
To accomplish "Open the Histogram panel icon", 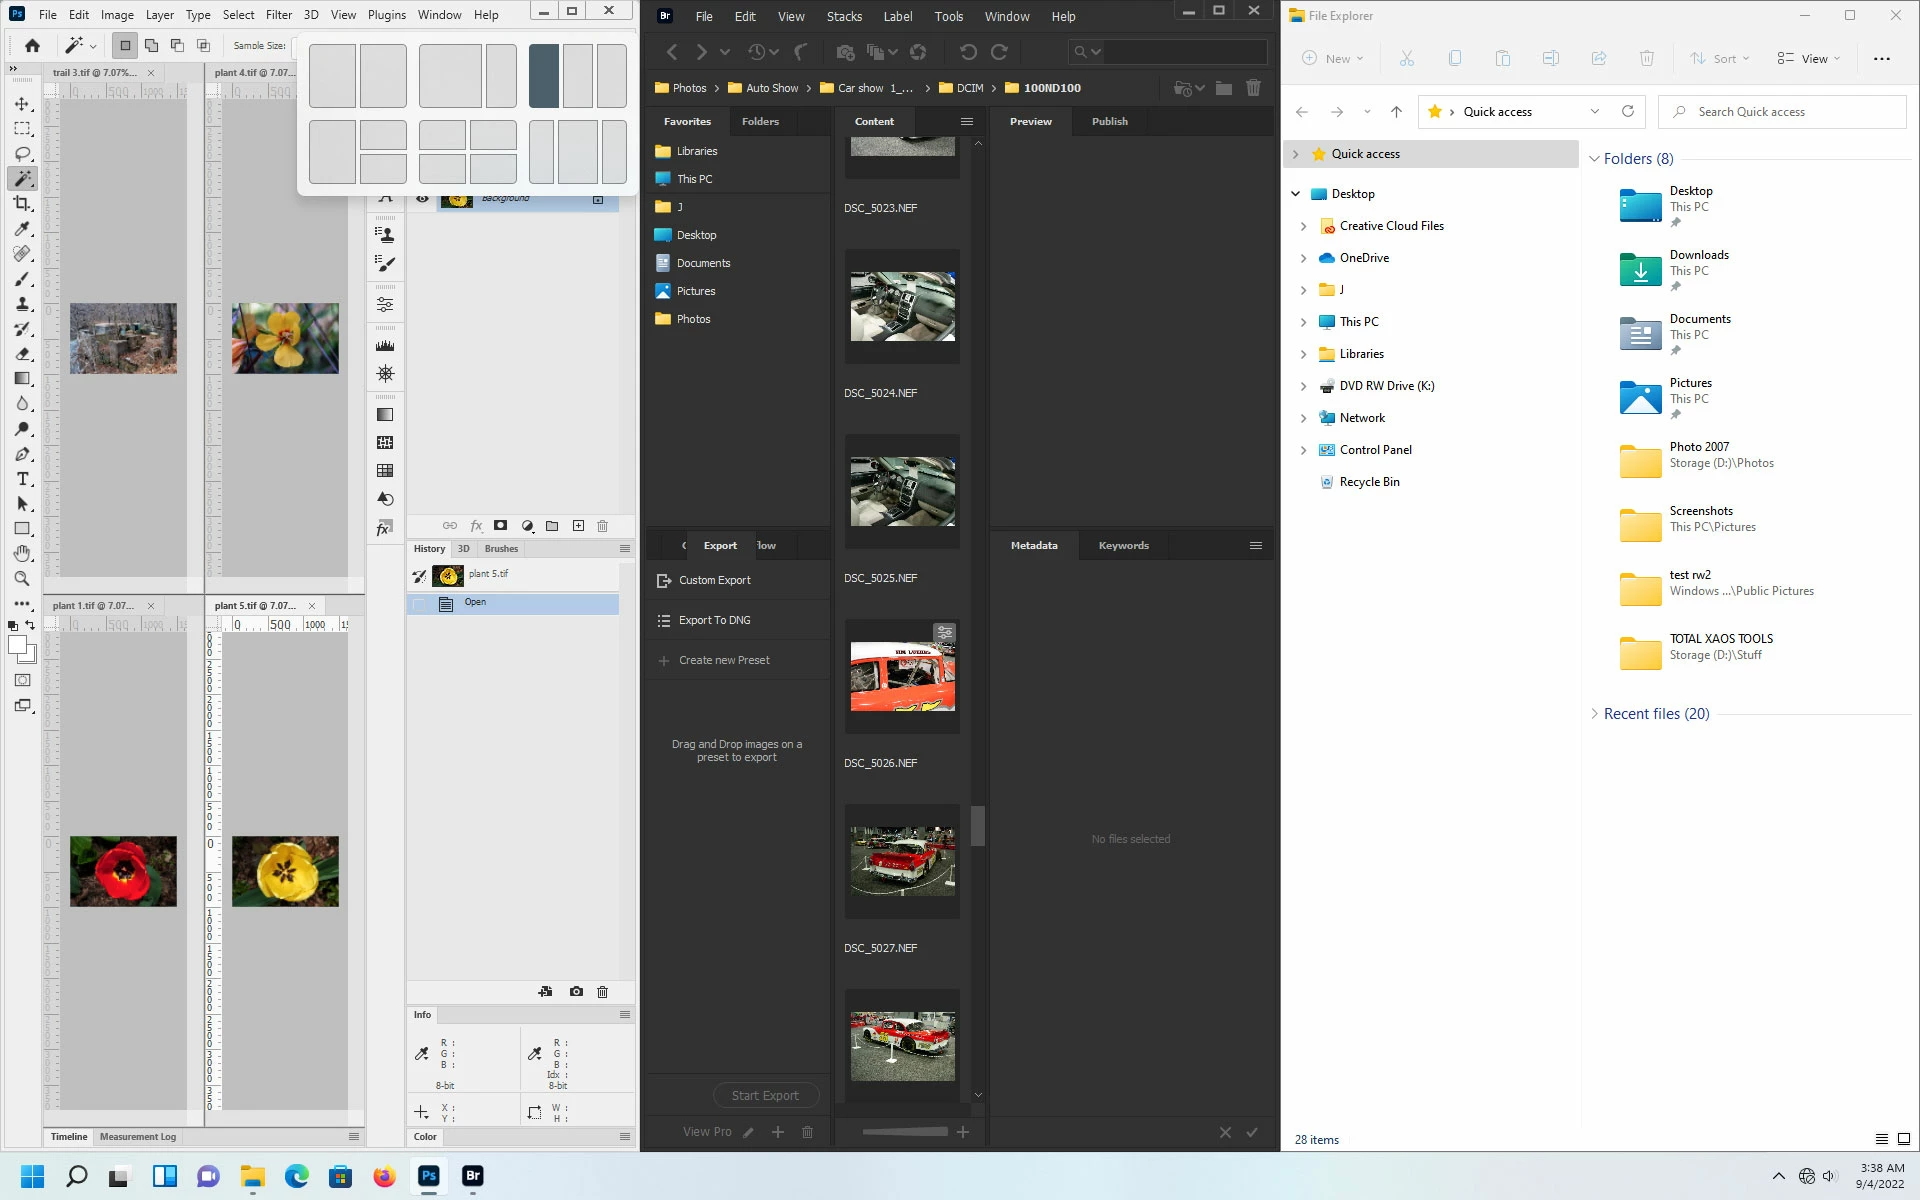I will (385, 346).
